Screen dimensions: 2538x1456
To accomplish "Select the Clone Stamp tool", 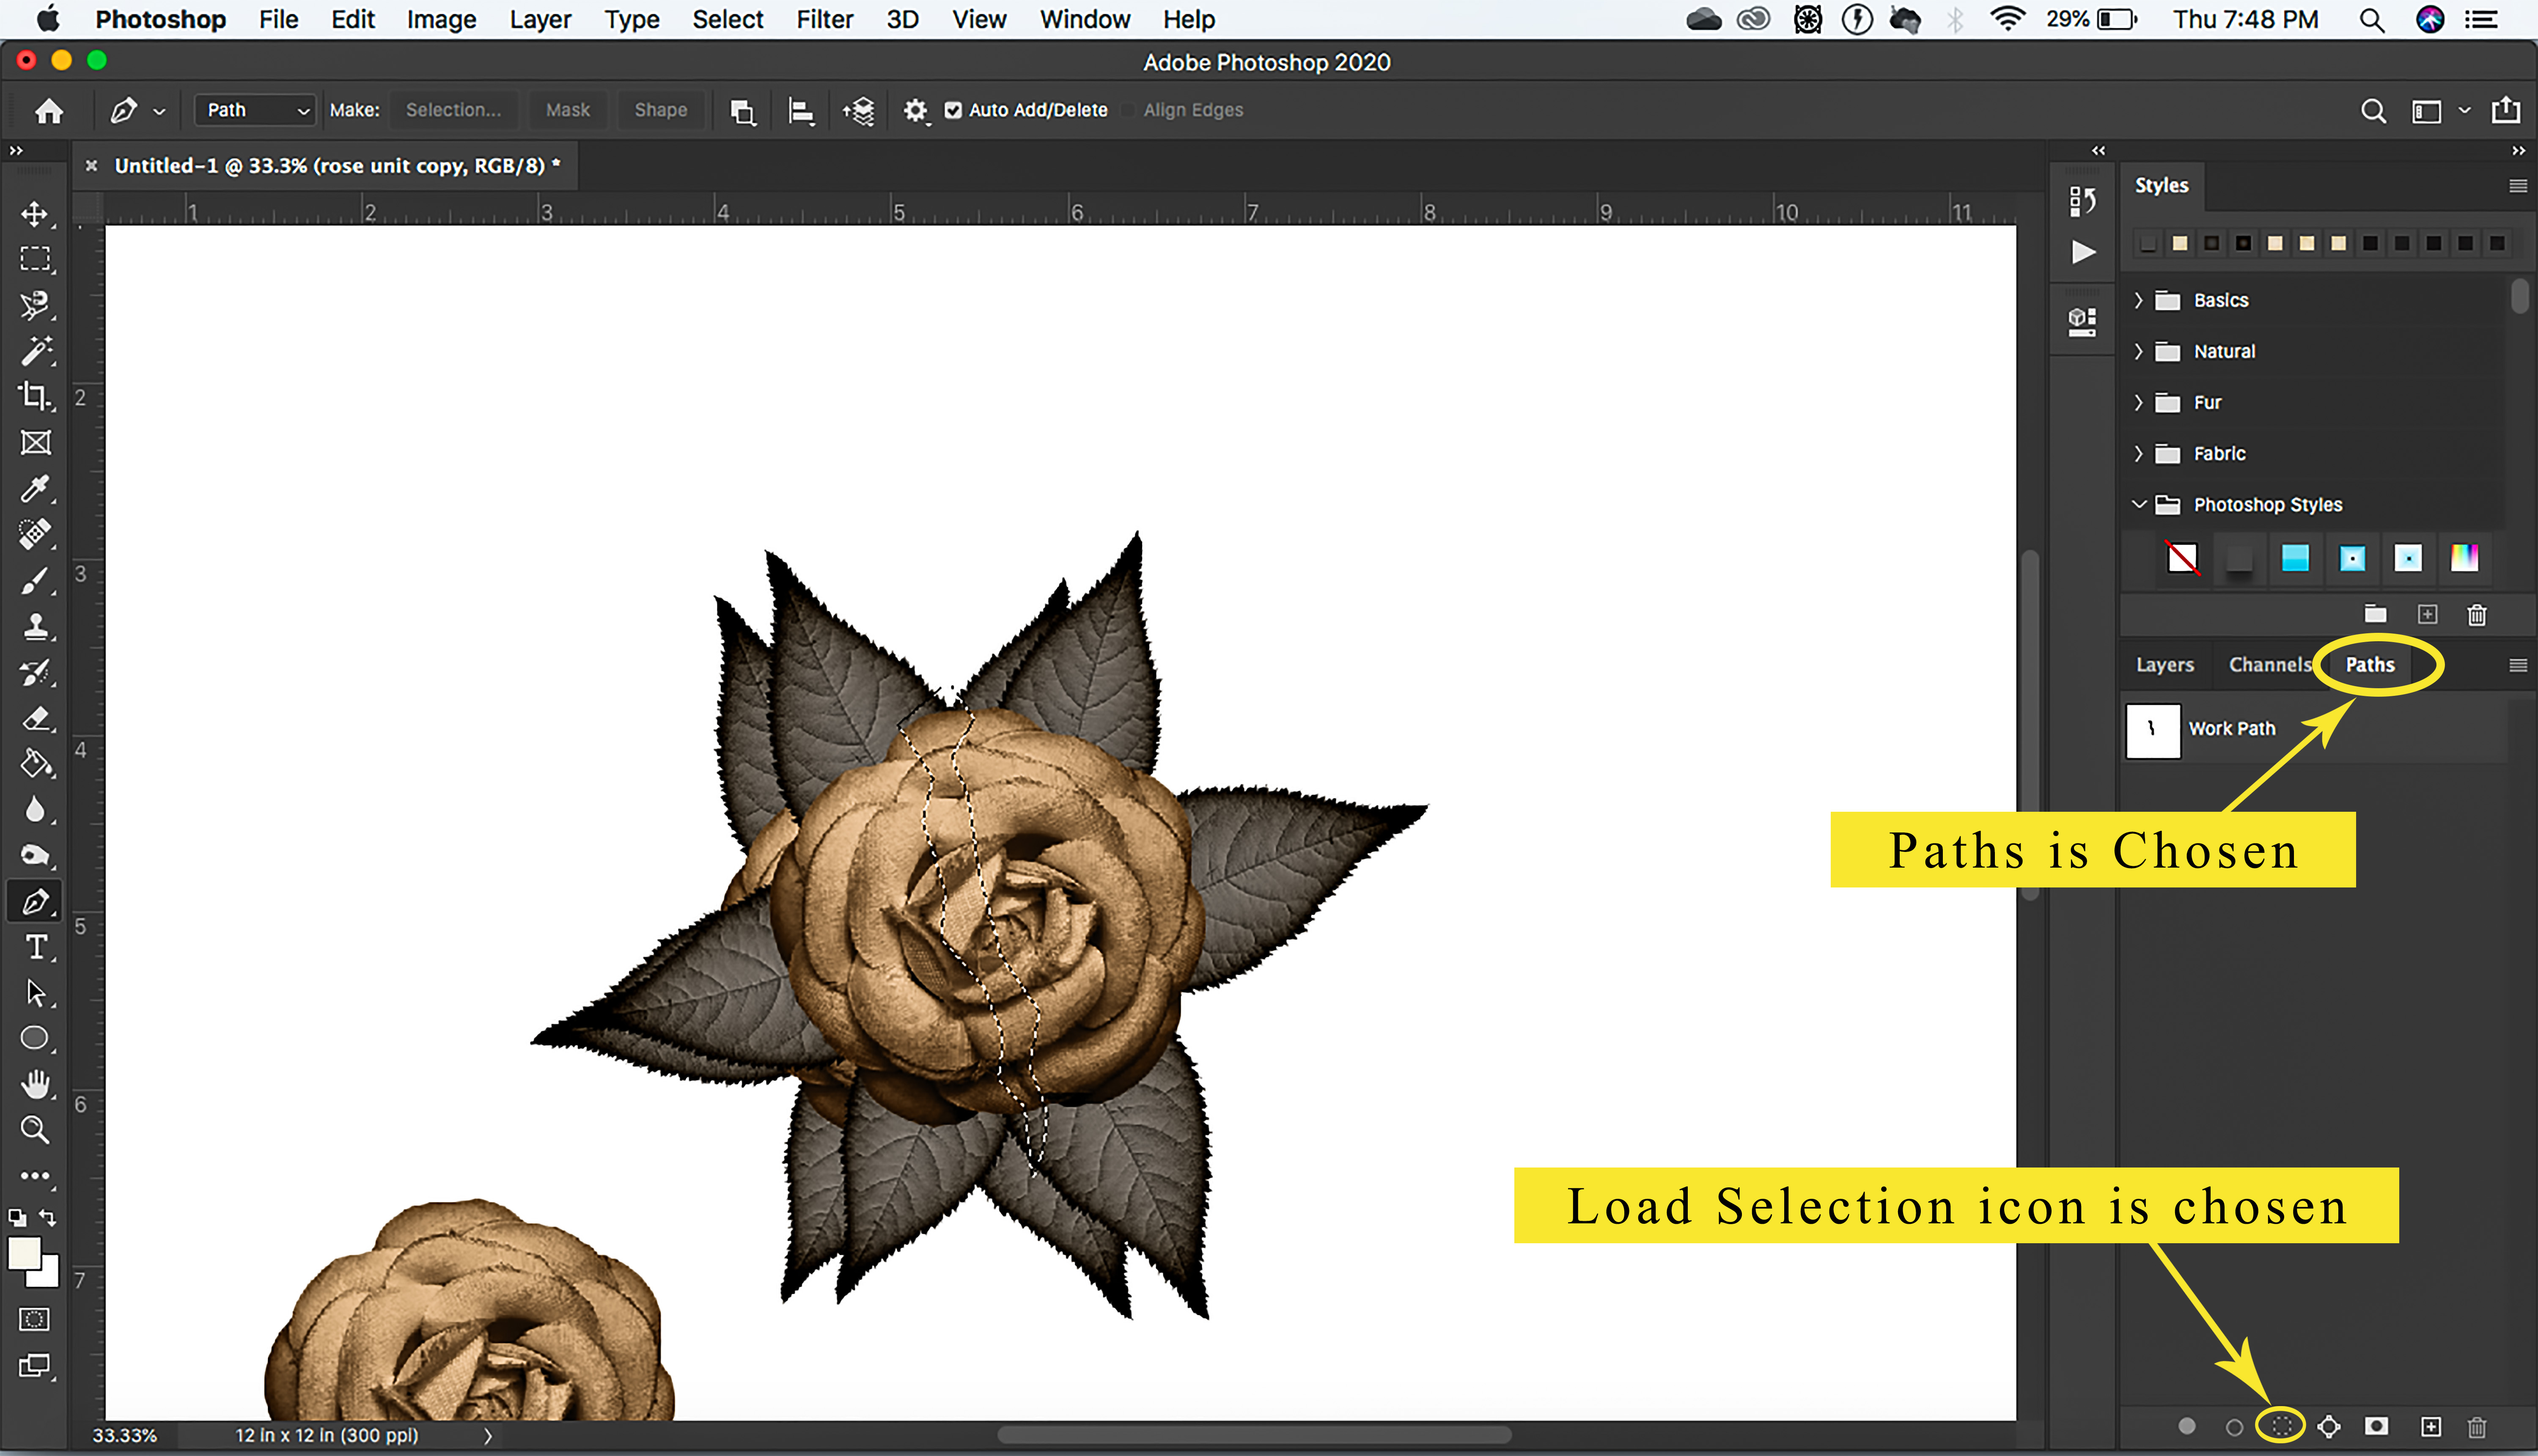I will tap(35, 627).
